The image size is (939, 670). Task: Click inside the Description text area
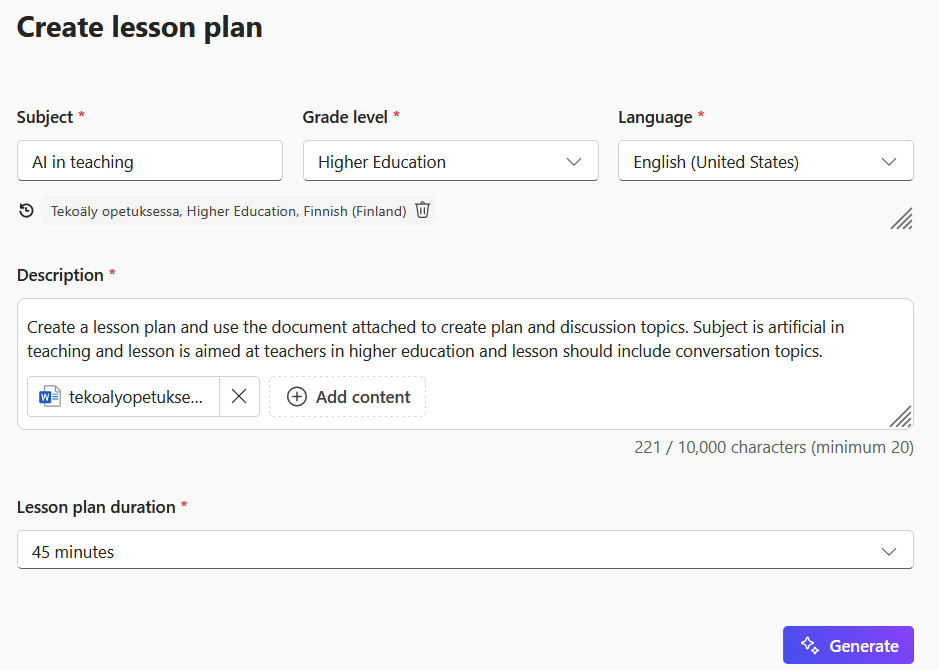[465, 340]
